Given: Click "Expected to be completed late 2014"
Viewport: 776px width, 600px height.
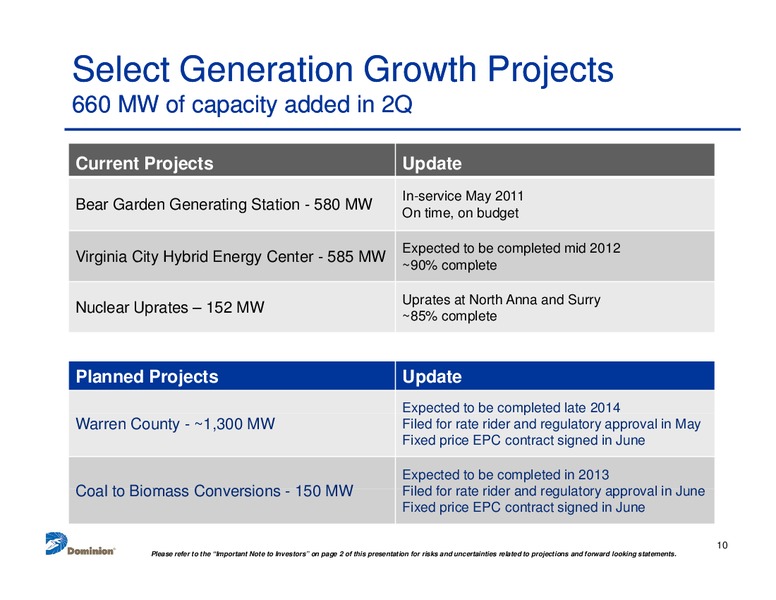Looking at the screenshot, I should coord(511,407).
